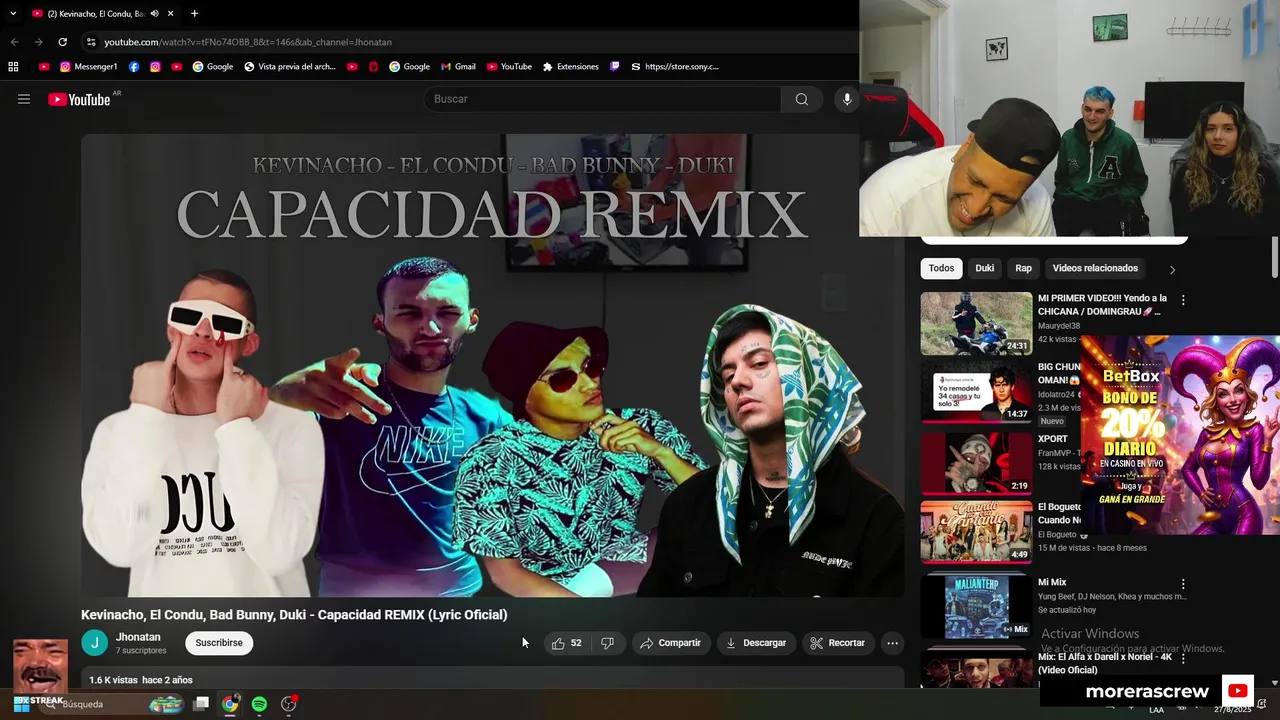The image size is (1280, 720).
Task: Dislike the video with thumbs down
Action: click(607, 643)
